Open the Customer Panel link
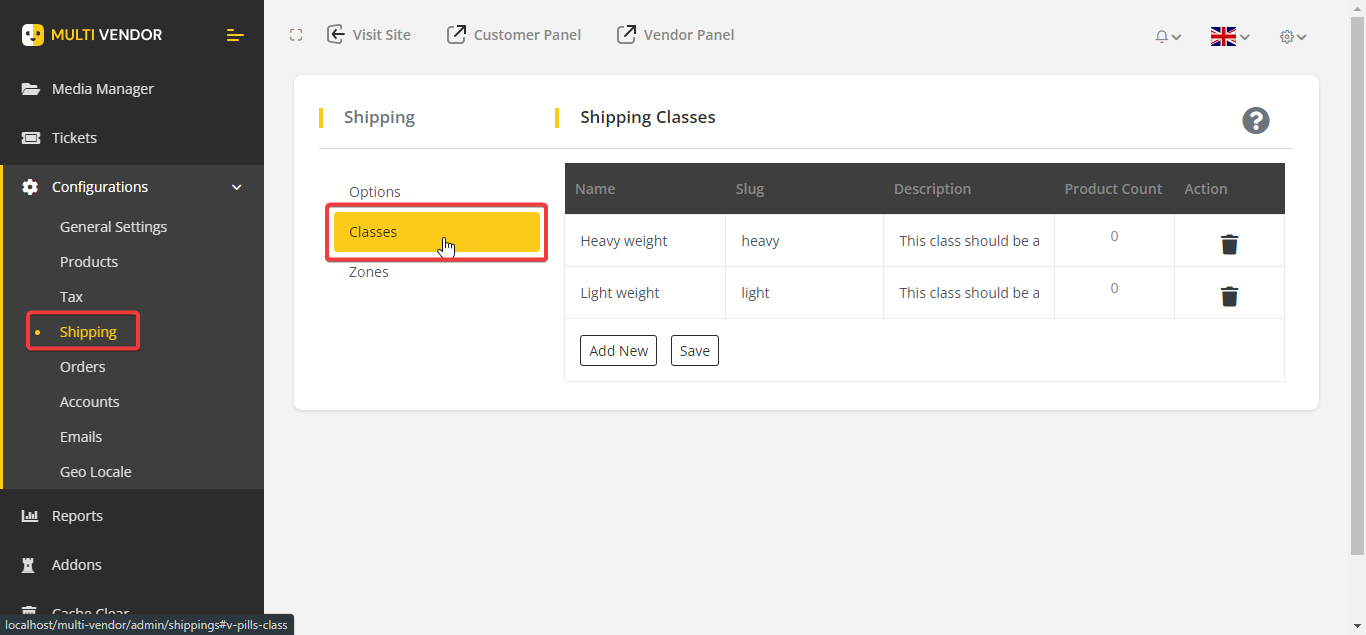This screenshot has height=635, width=1366. (514, 34)
